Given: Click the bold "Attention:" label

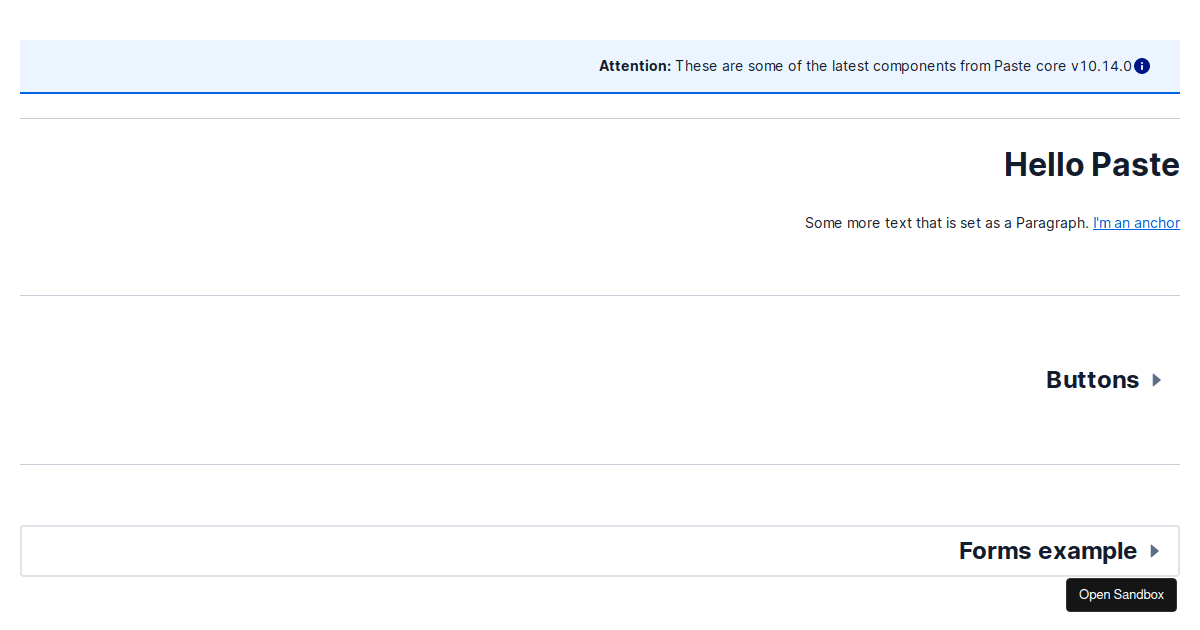Looking at the screenshot, I should coord(635,66).
